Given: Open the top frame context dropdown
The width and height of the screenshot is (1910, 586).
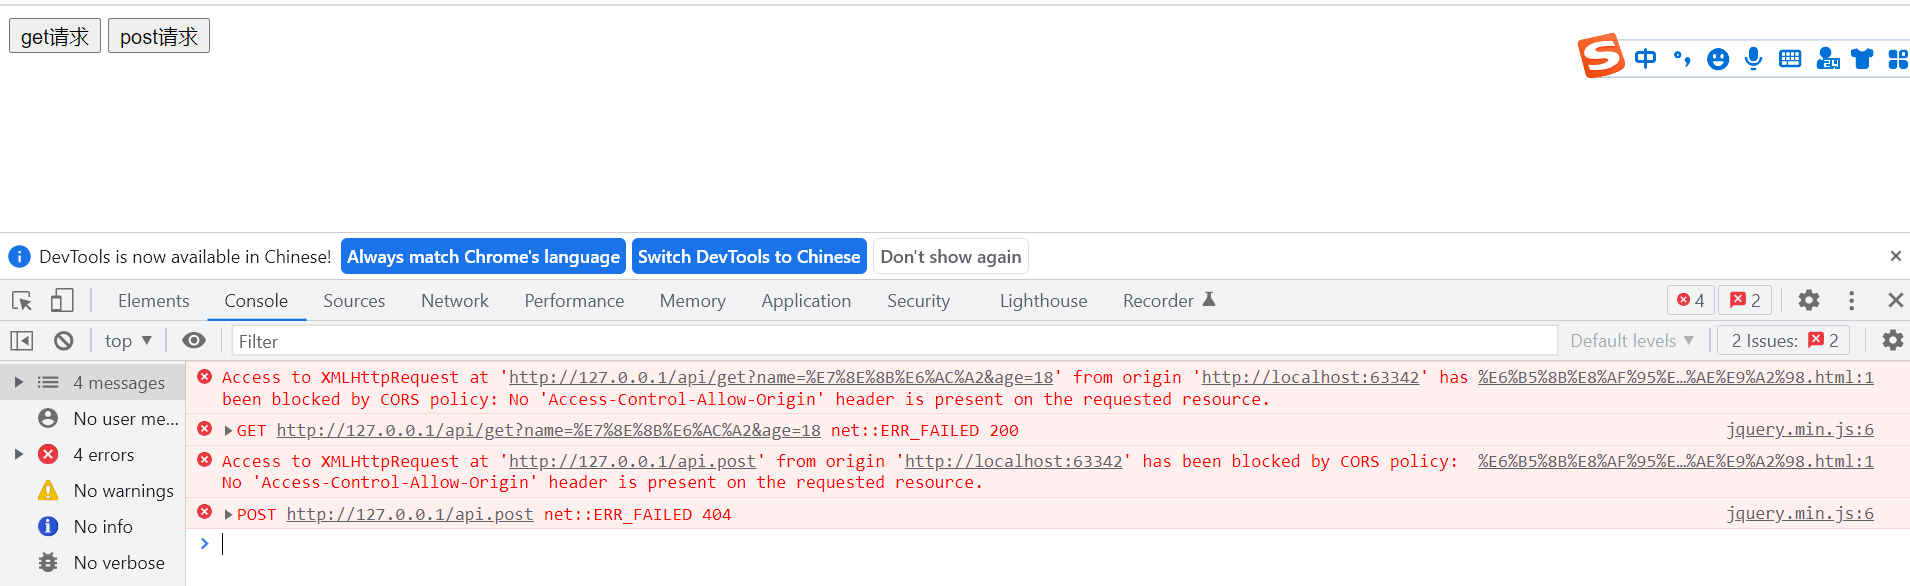Looking at the screenshot, I should pos(126,340).
